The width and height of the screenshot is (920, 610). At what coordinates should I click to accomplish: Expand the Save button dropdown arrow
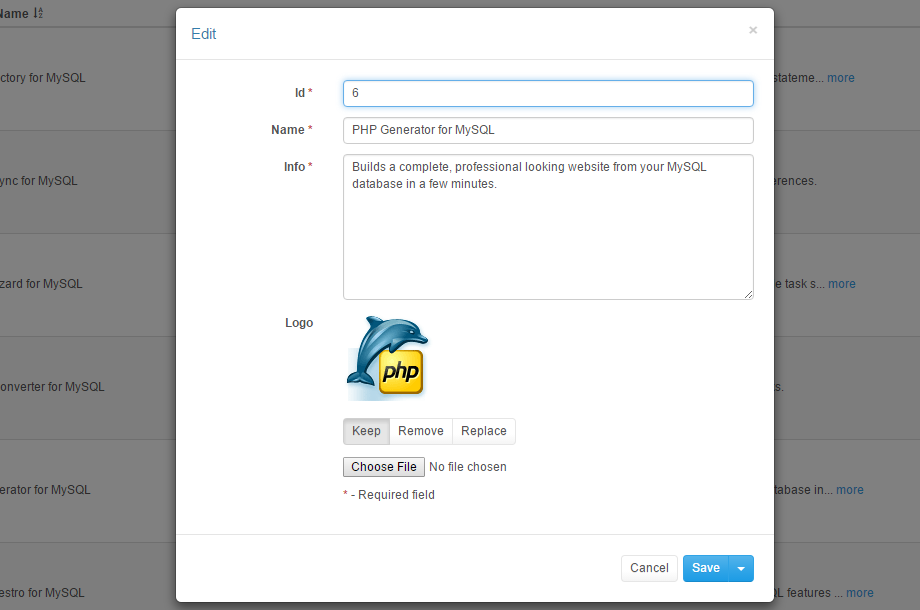pyautogui.click(x=741, y=568)
